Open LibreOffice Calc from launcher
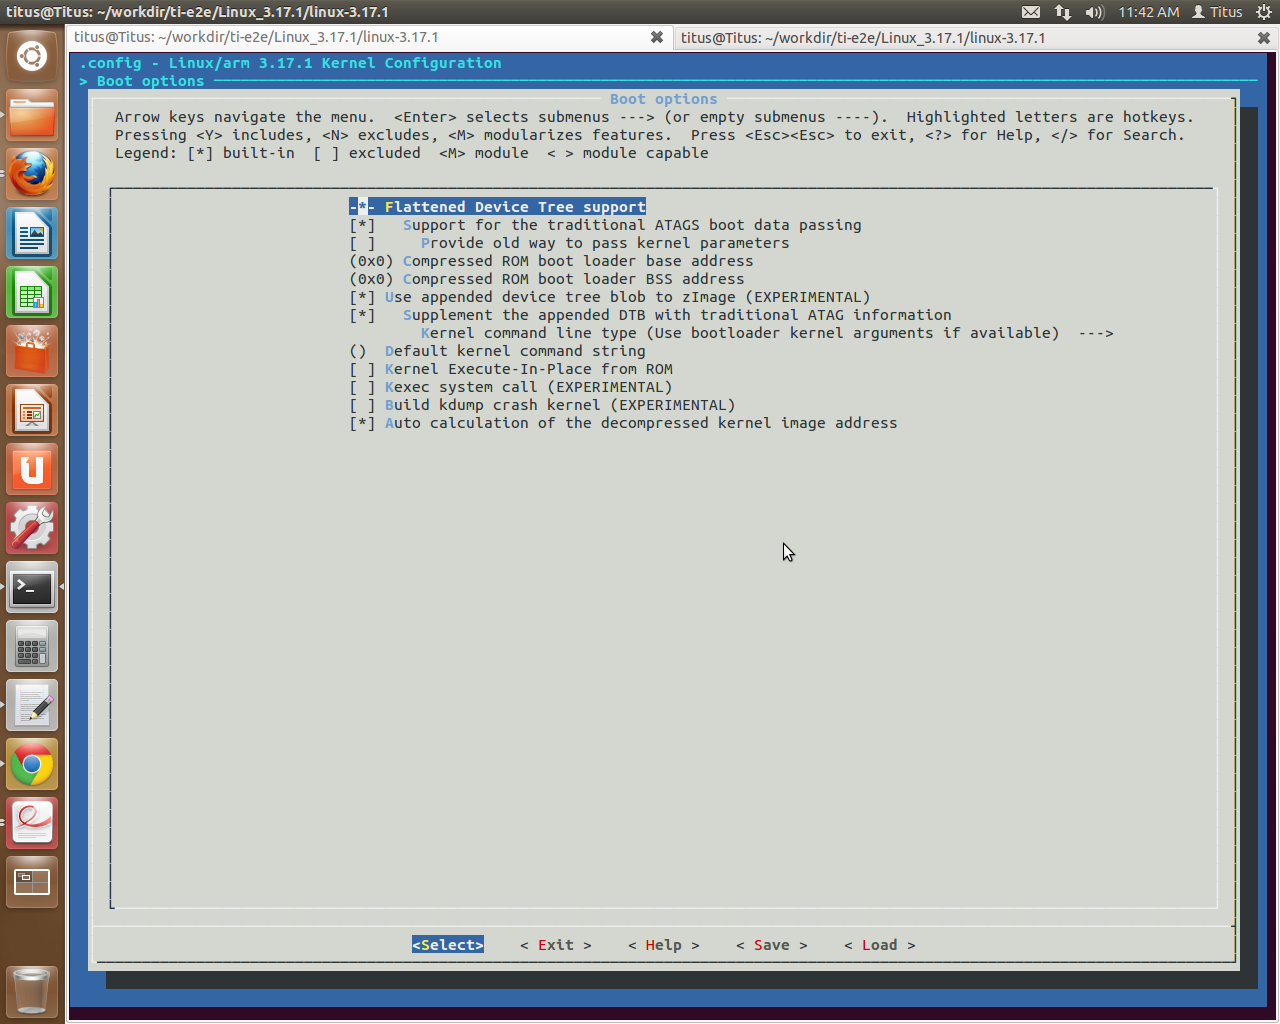The image size is (1280, 1024). [32, 293]
